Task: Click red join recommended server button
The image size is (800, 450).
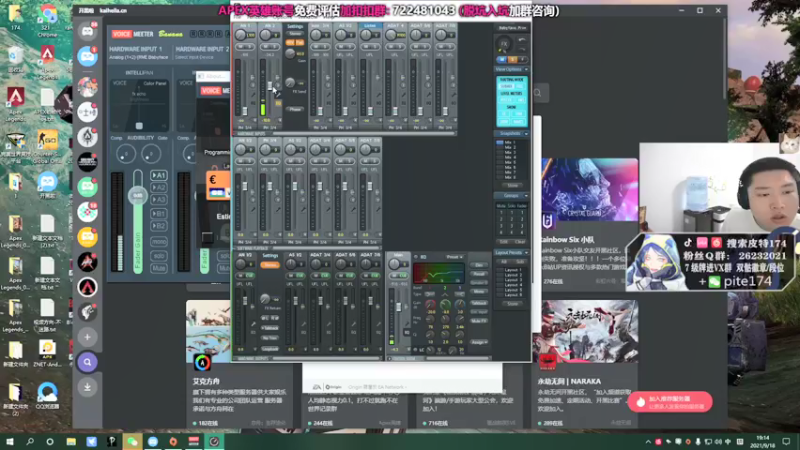Action: (670, 402)
